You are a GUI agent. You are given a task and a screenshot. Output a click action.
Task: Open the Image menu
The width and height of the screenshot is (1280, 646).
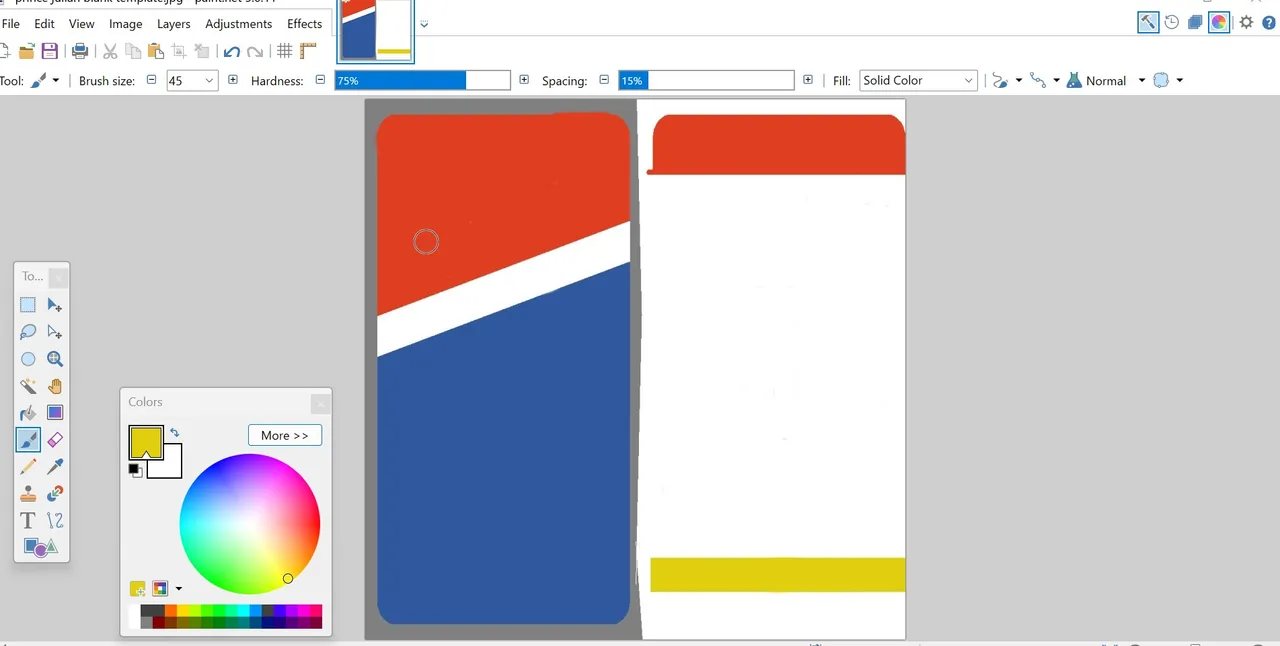pyautogui.click(x=126, y=23)
